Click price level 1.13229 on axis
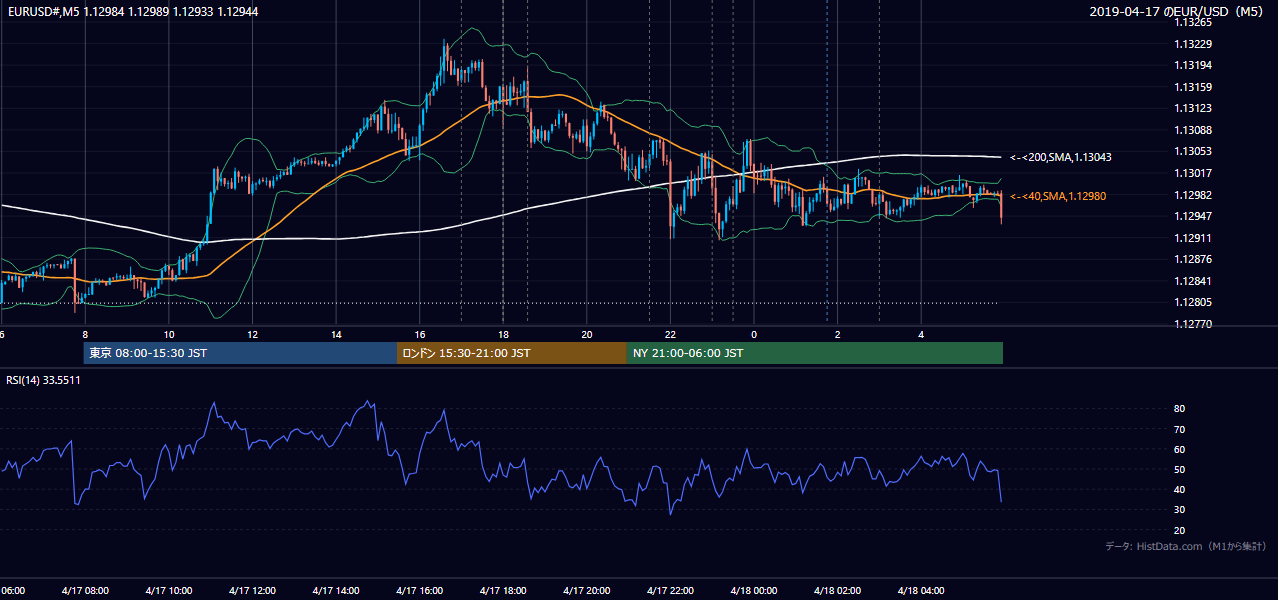 (1194, 44)
